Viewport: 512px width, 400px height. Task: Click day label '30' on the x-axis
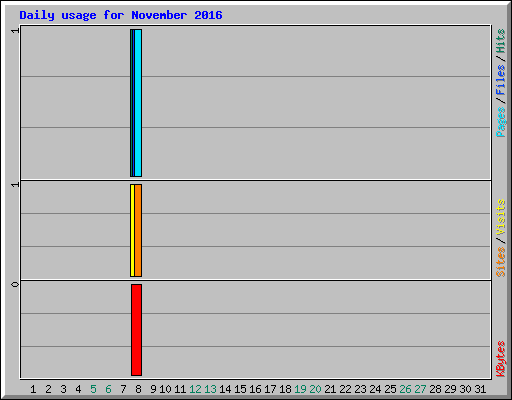pos(465,389)
